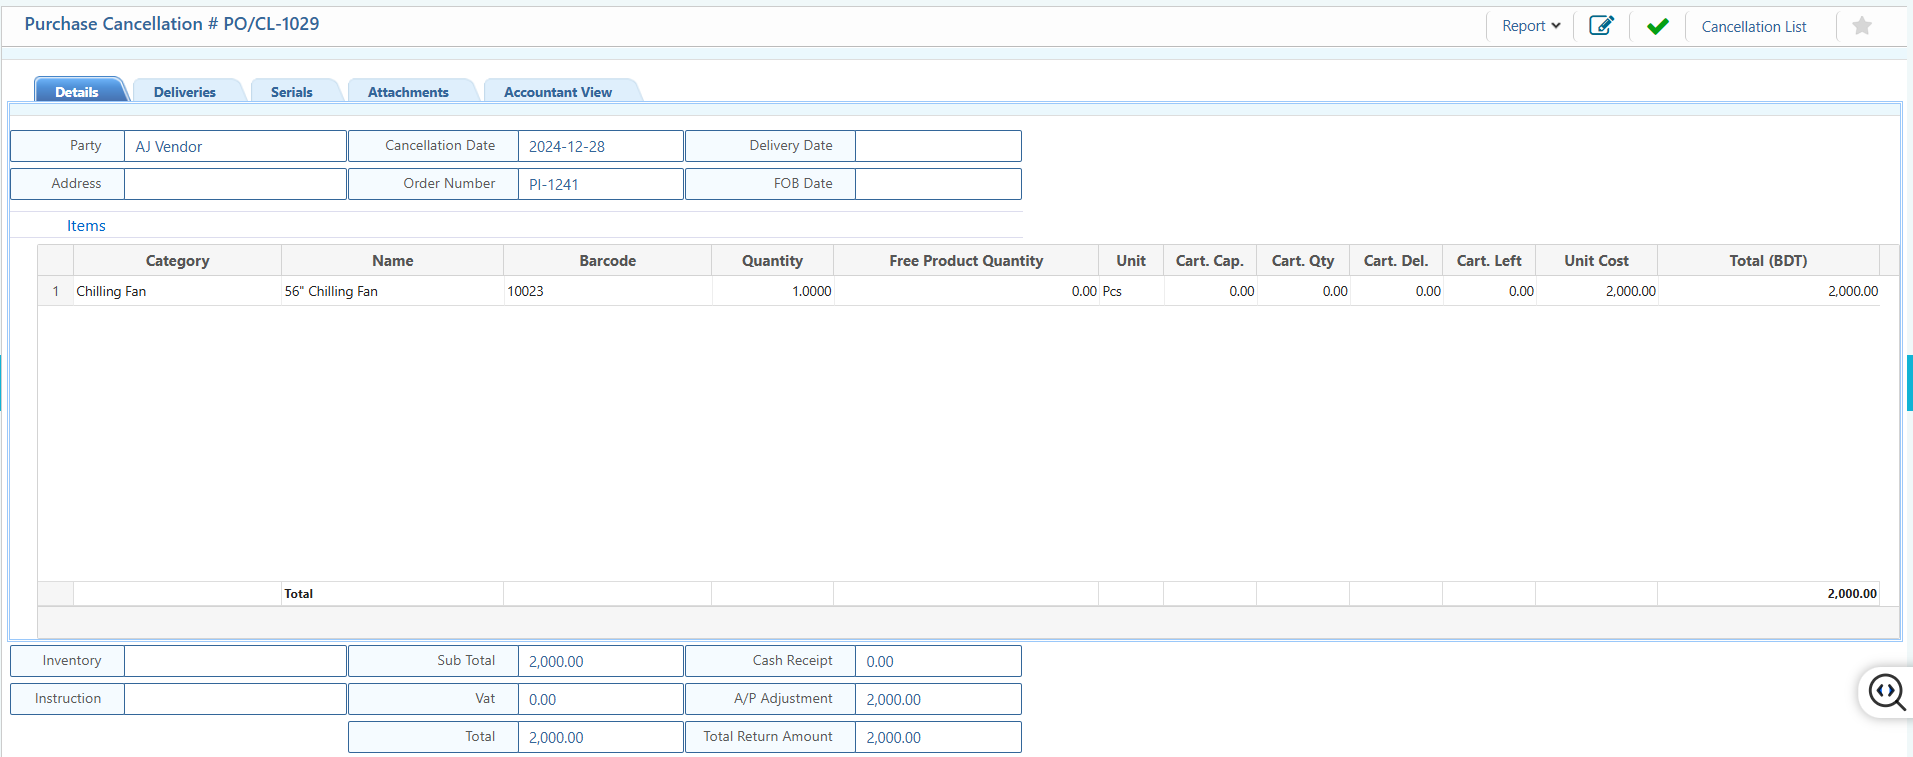Click Cancellation Date value 2024-12-28
The width and height of the screenshot is (1913, 757).
[601, 146]
